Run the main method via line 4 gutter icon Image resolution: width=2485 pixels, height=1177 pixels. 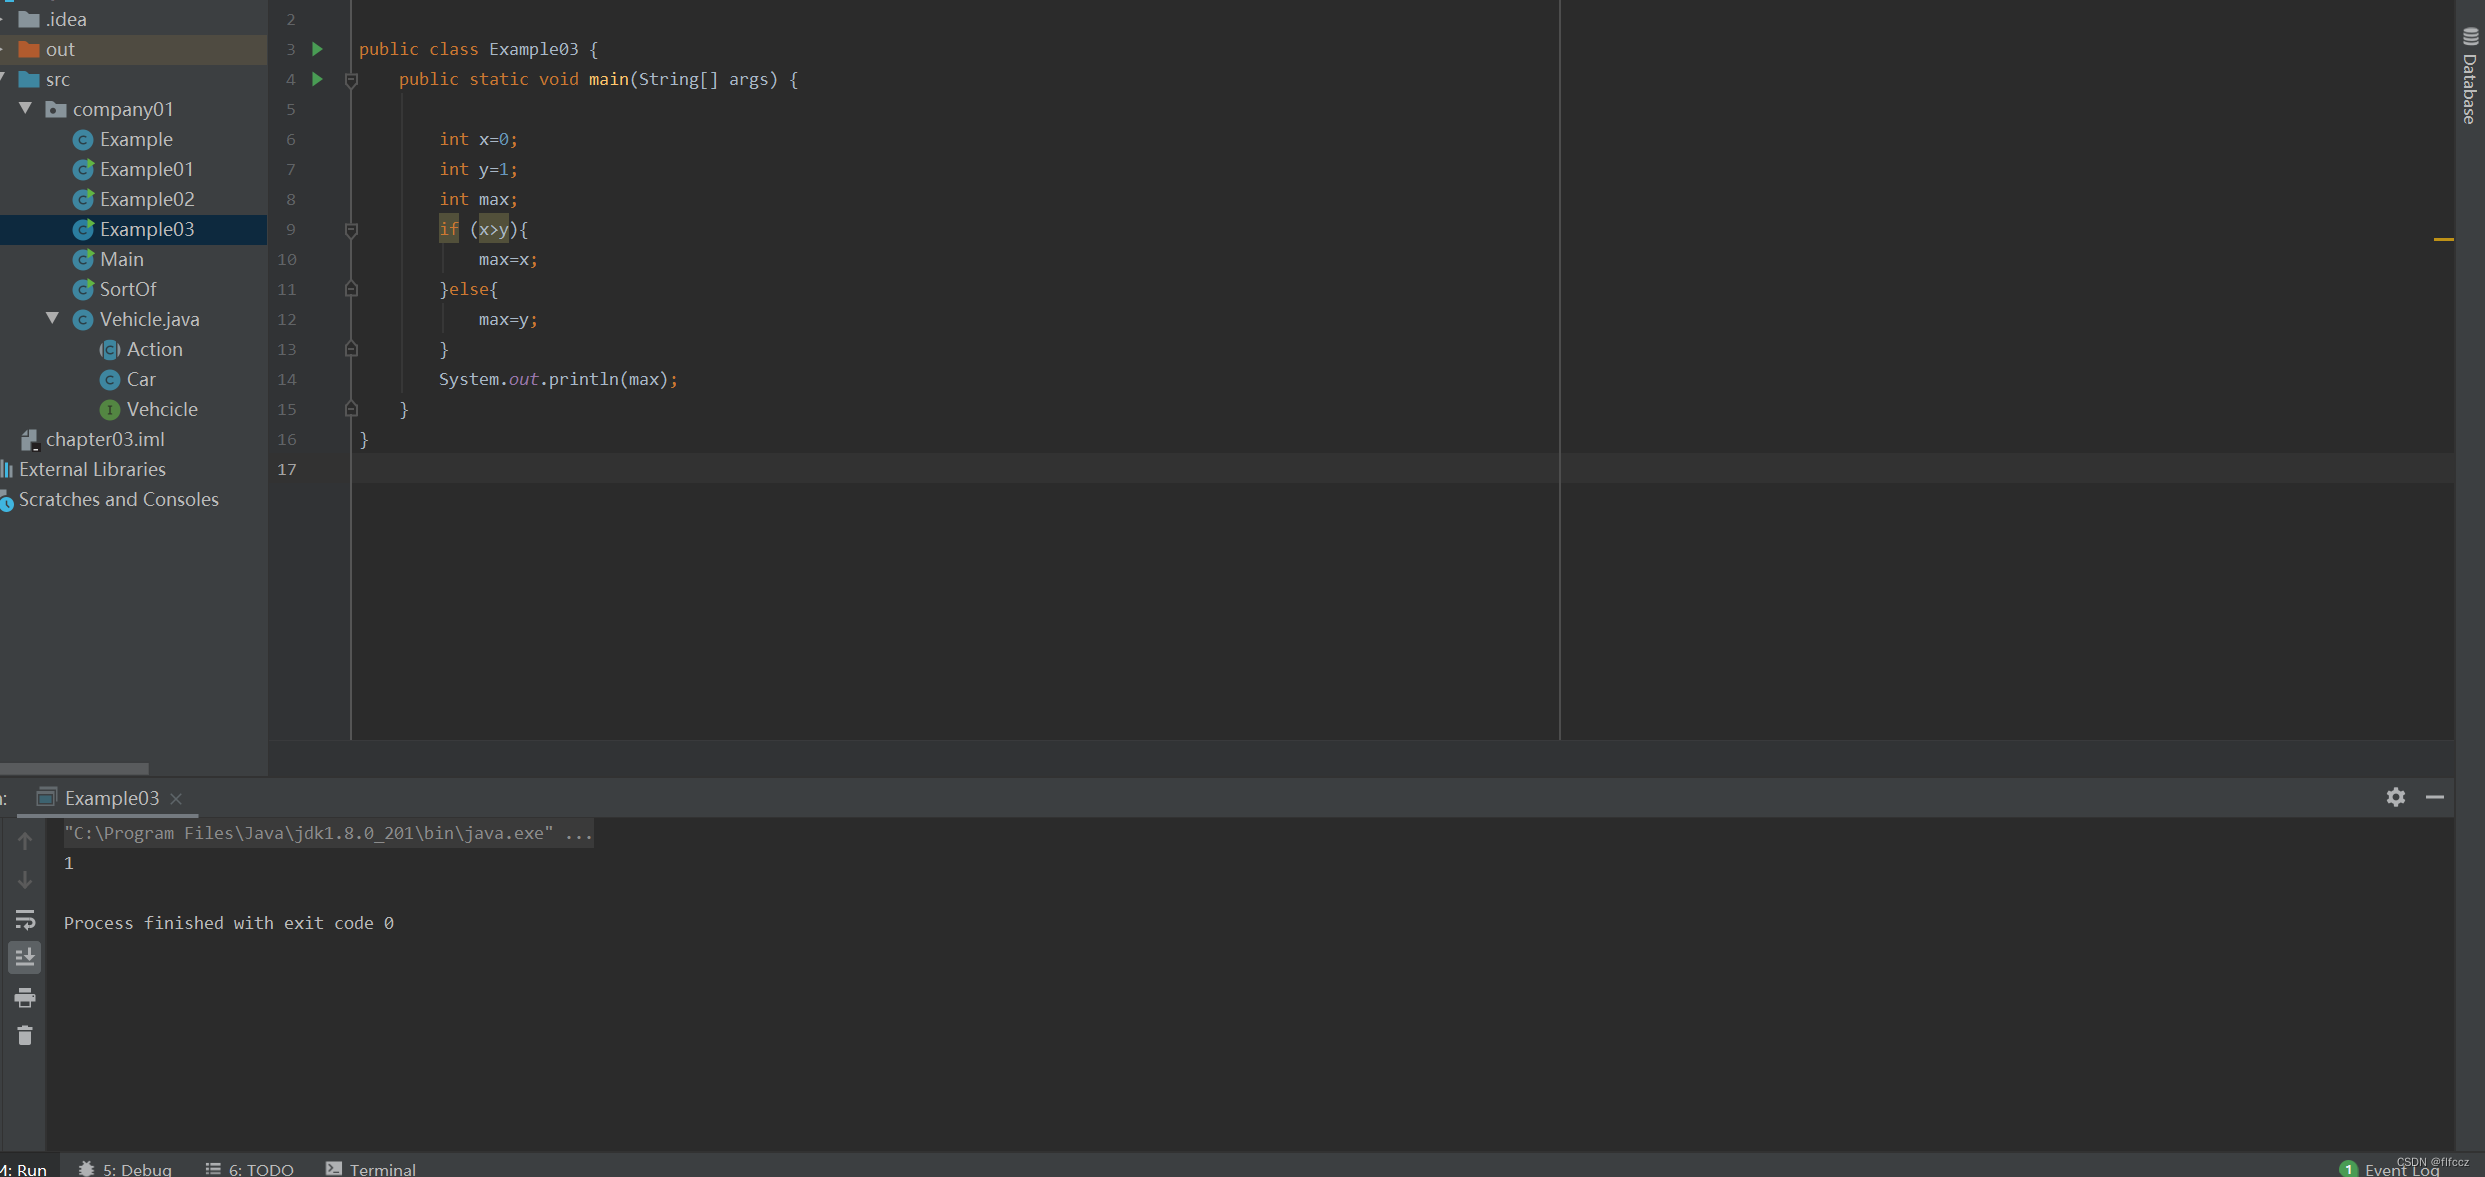316,79
